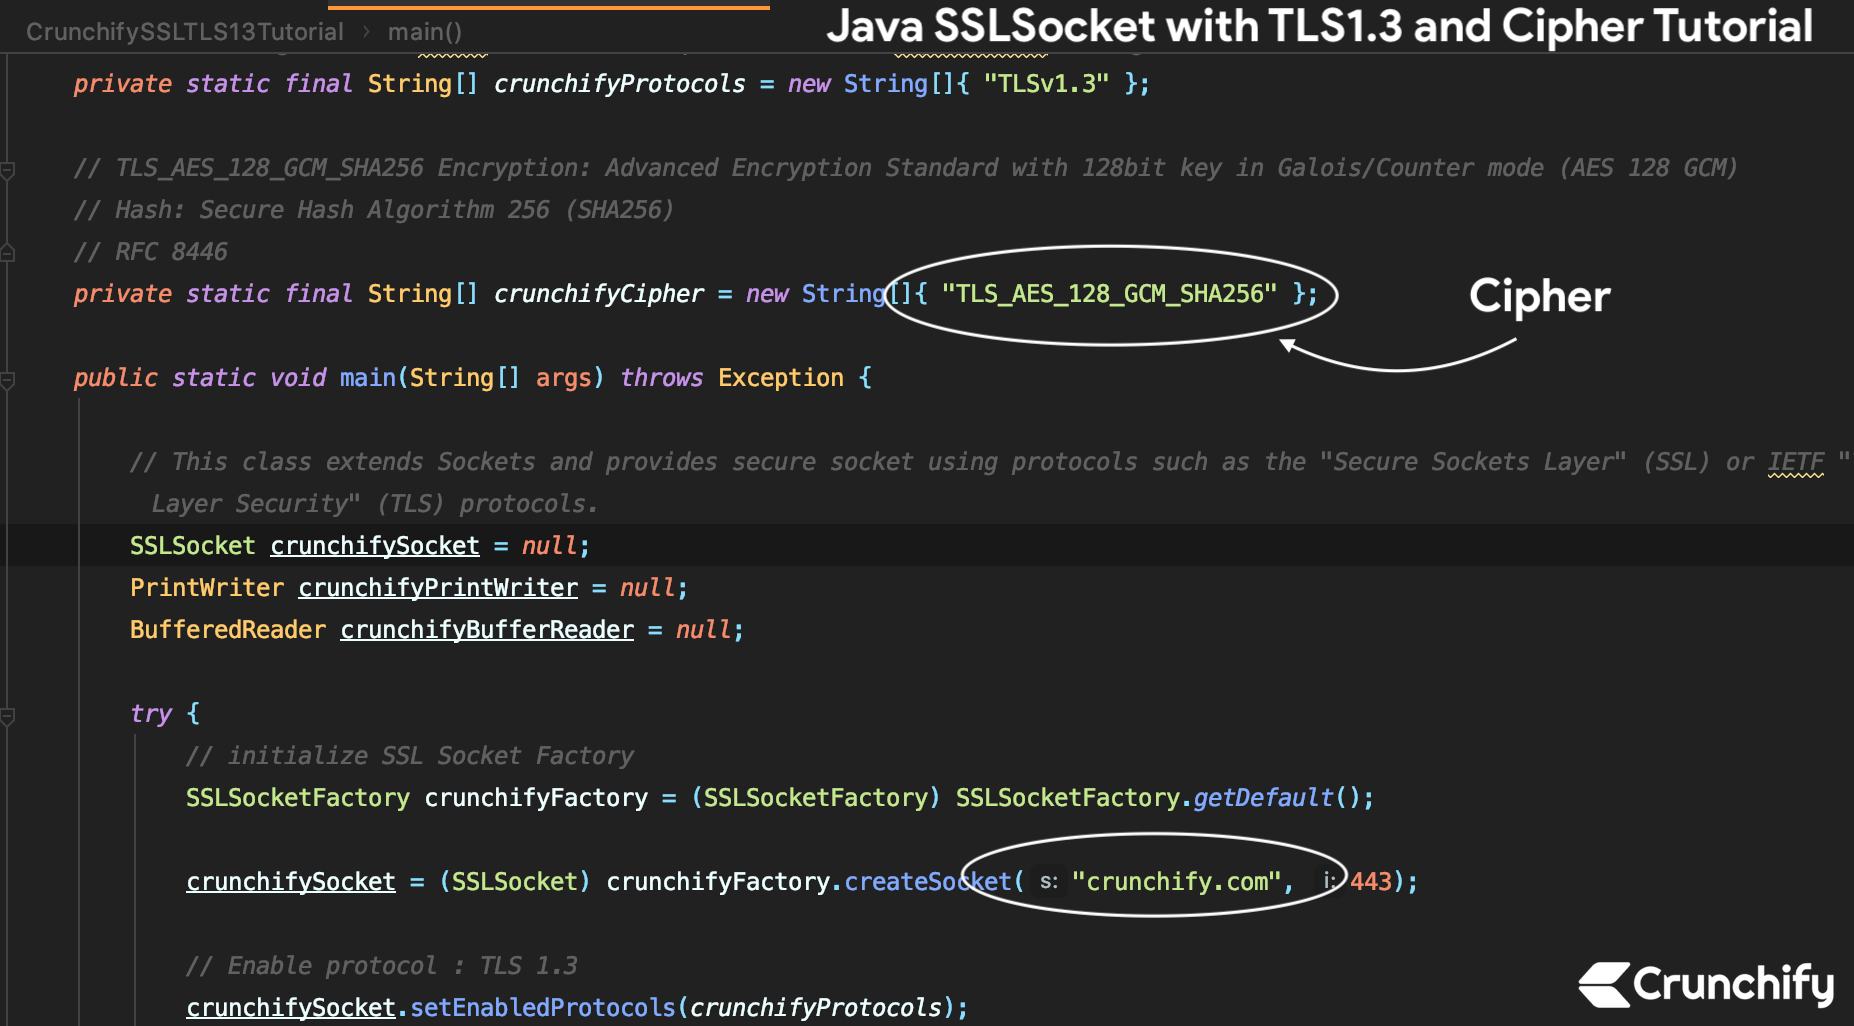
Task: Click the 'i:' parameter hint before 443
Action: click(1329, 882)
